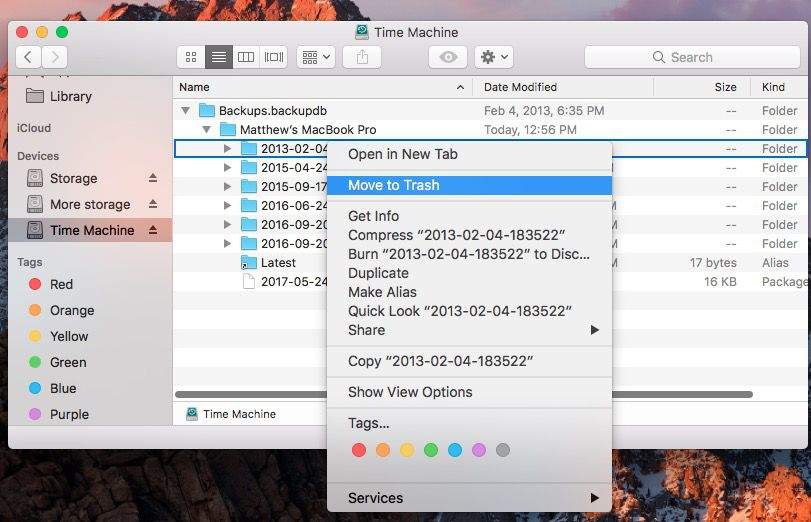Expand the 2015-04-24 backup folder
The image size is (811, 522).
227,168
